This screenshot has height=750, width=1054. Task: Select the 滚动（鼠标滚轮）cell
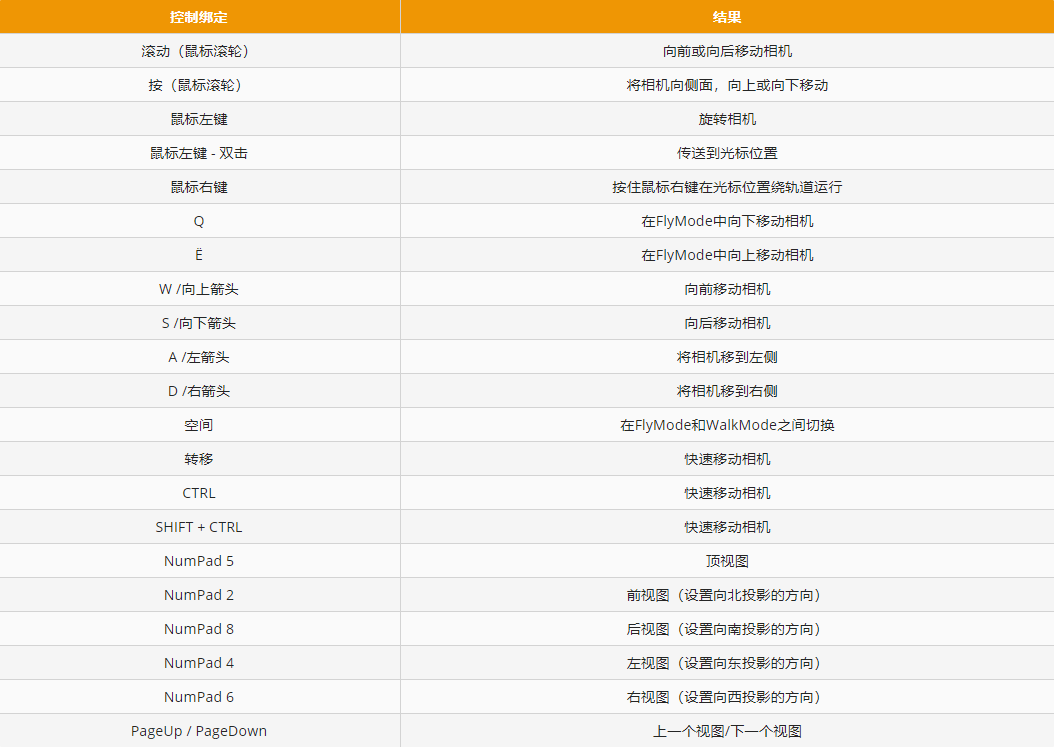199,51
